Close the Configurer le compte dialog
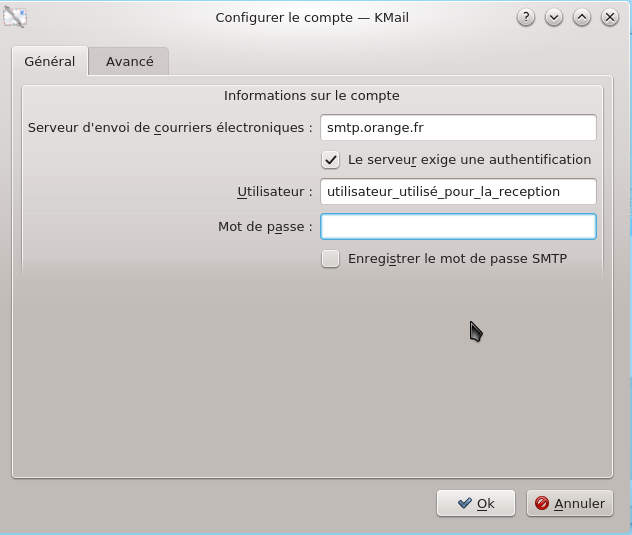This screenshot has height=535, width=632. click(x=610, y=17)
